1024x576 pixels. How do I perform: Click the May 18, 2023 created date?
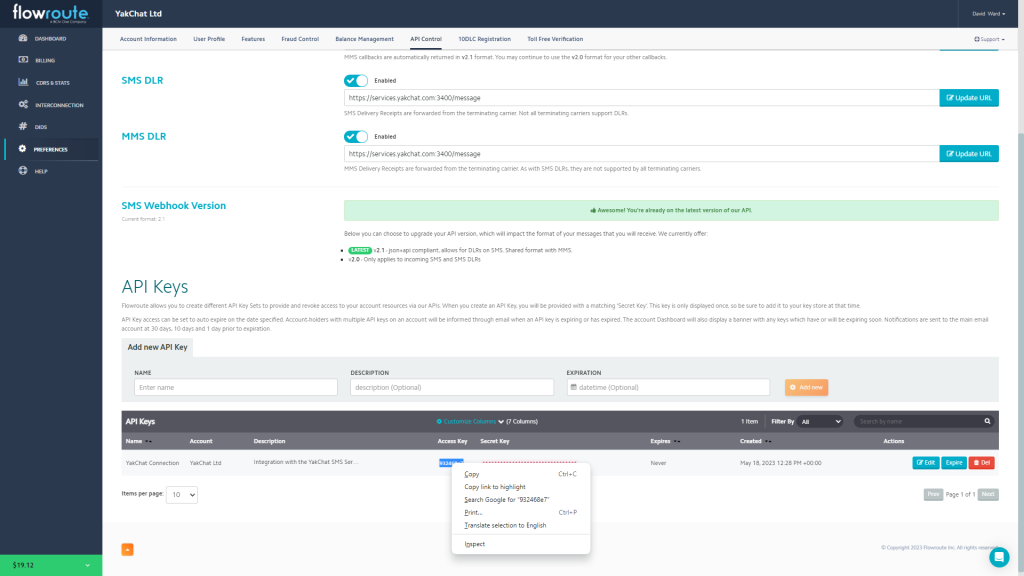click(780, 463)
